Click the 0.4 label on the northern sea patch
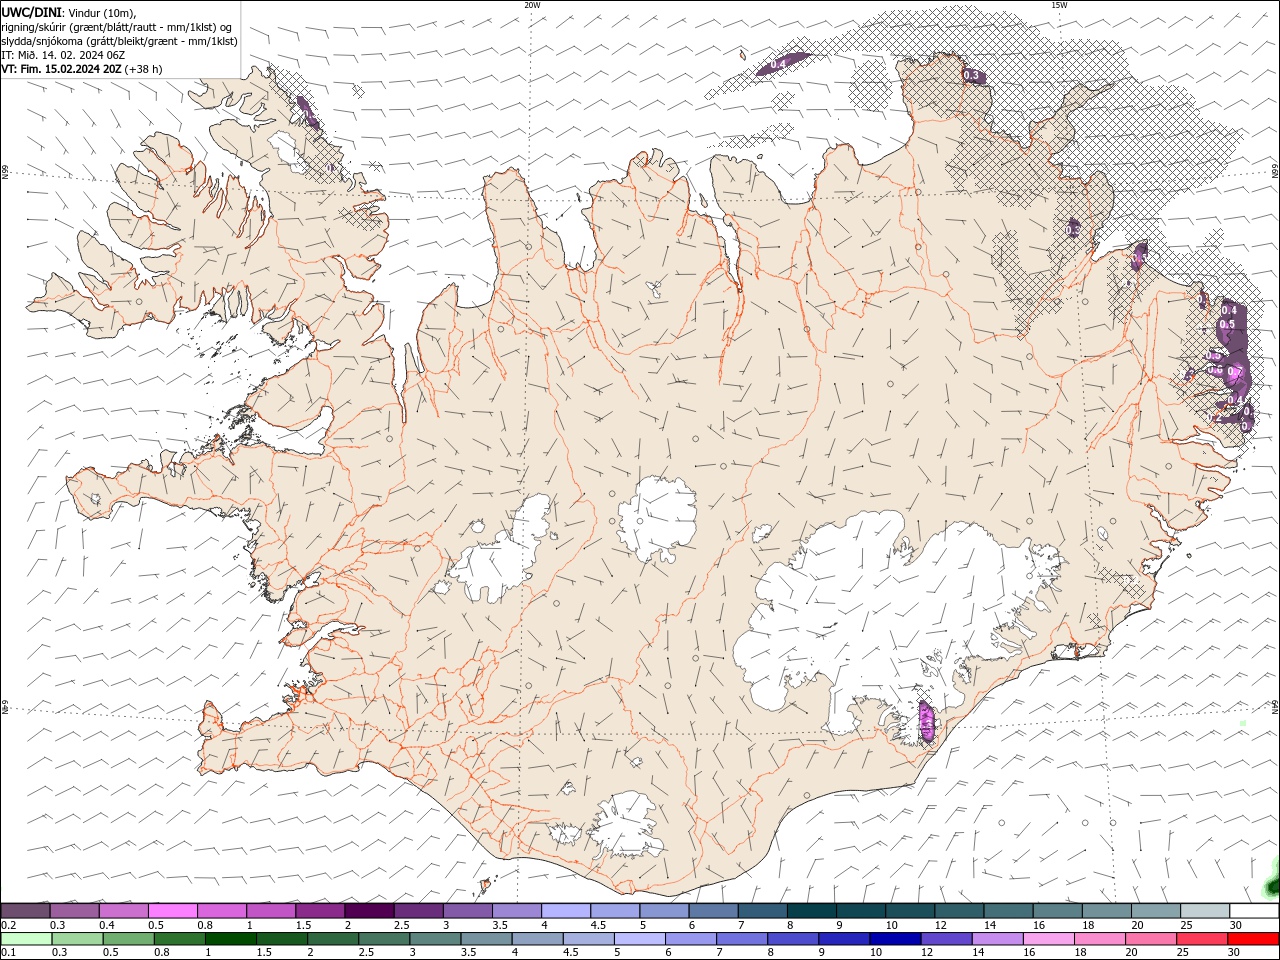The width and height of the screenshot is (1280, 960). click(x=779, y=64)
